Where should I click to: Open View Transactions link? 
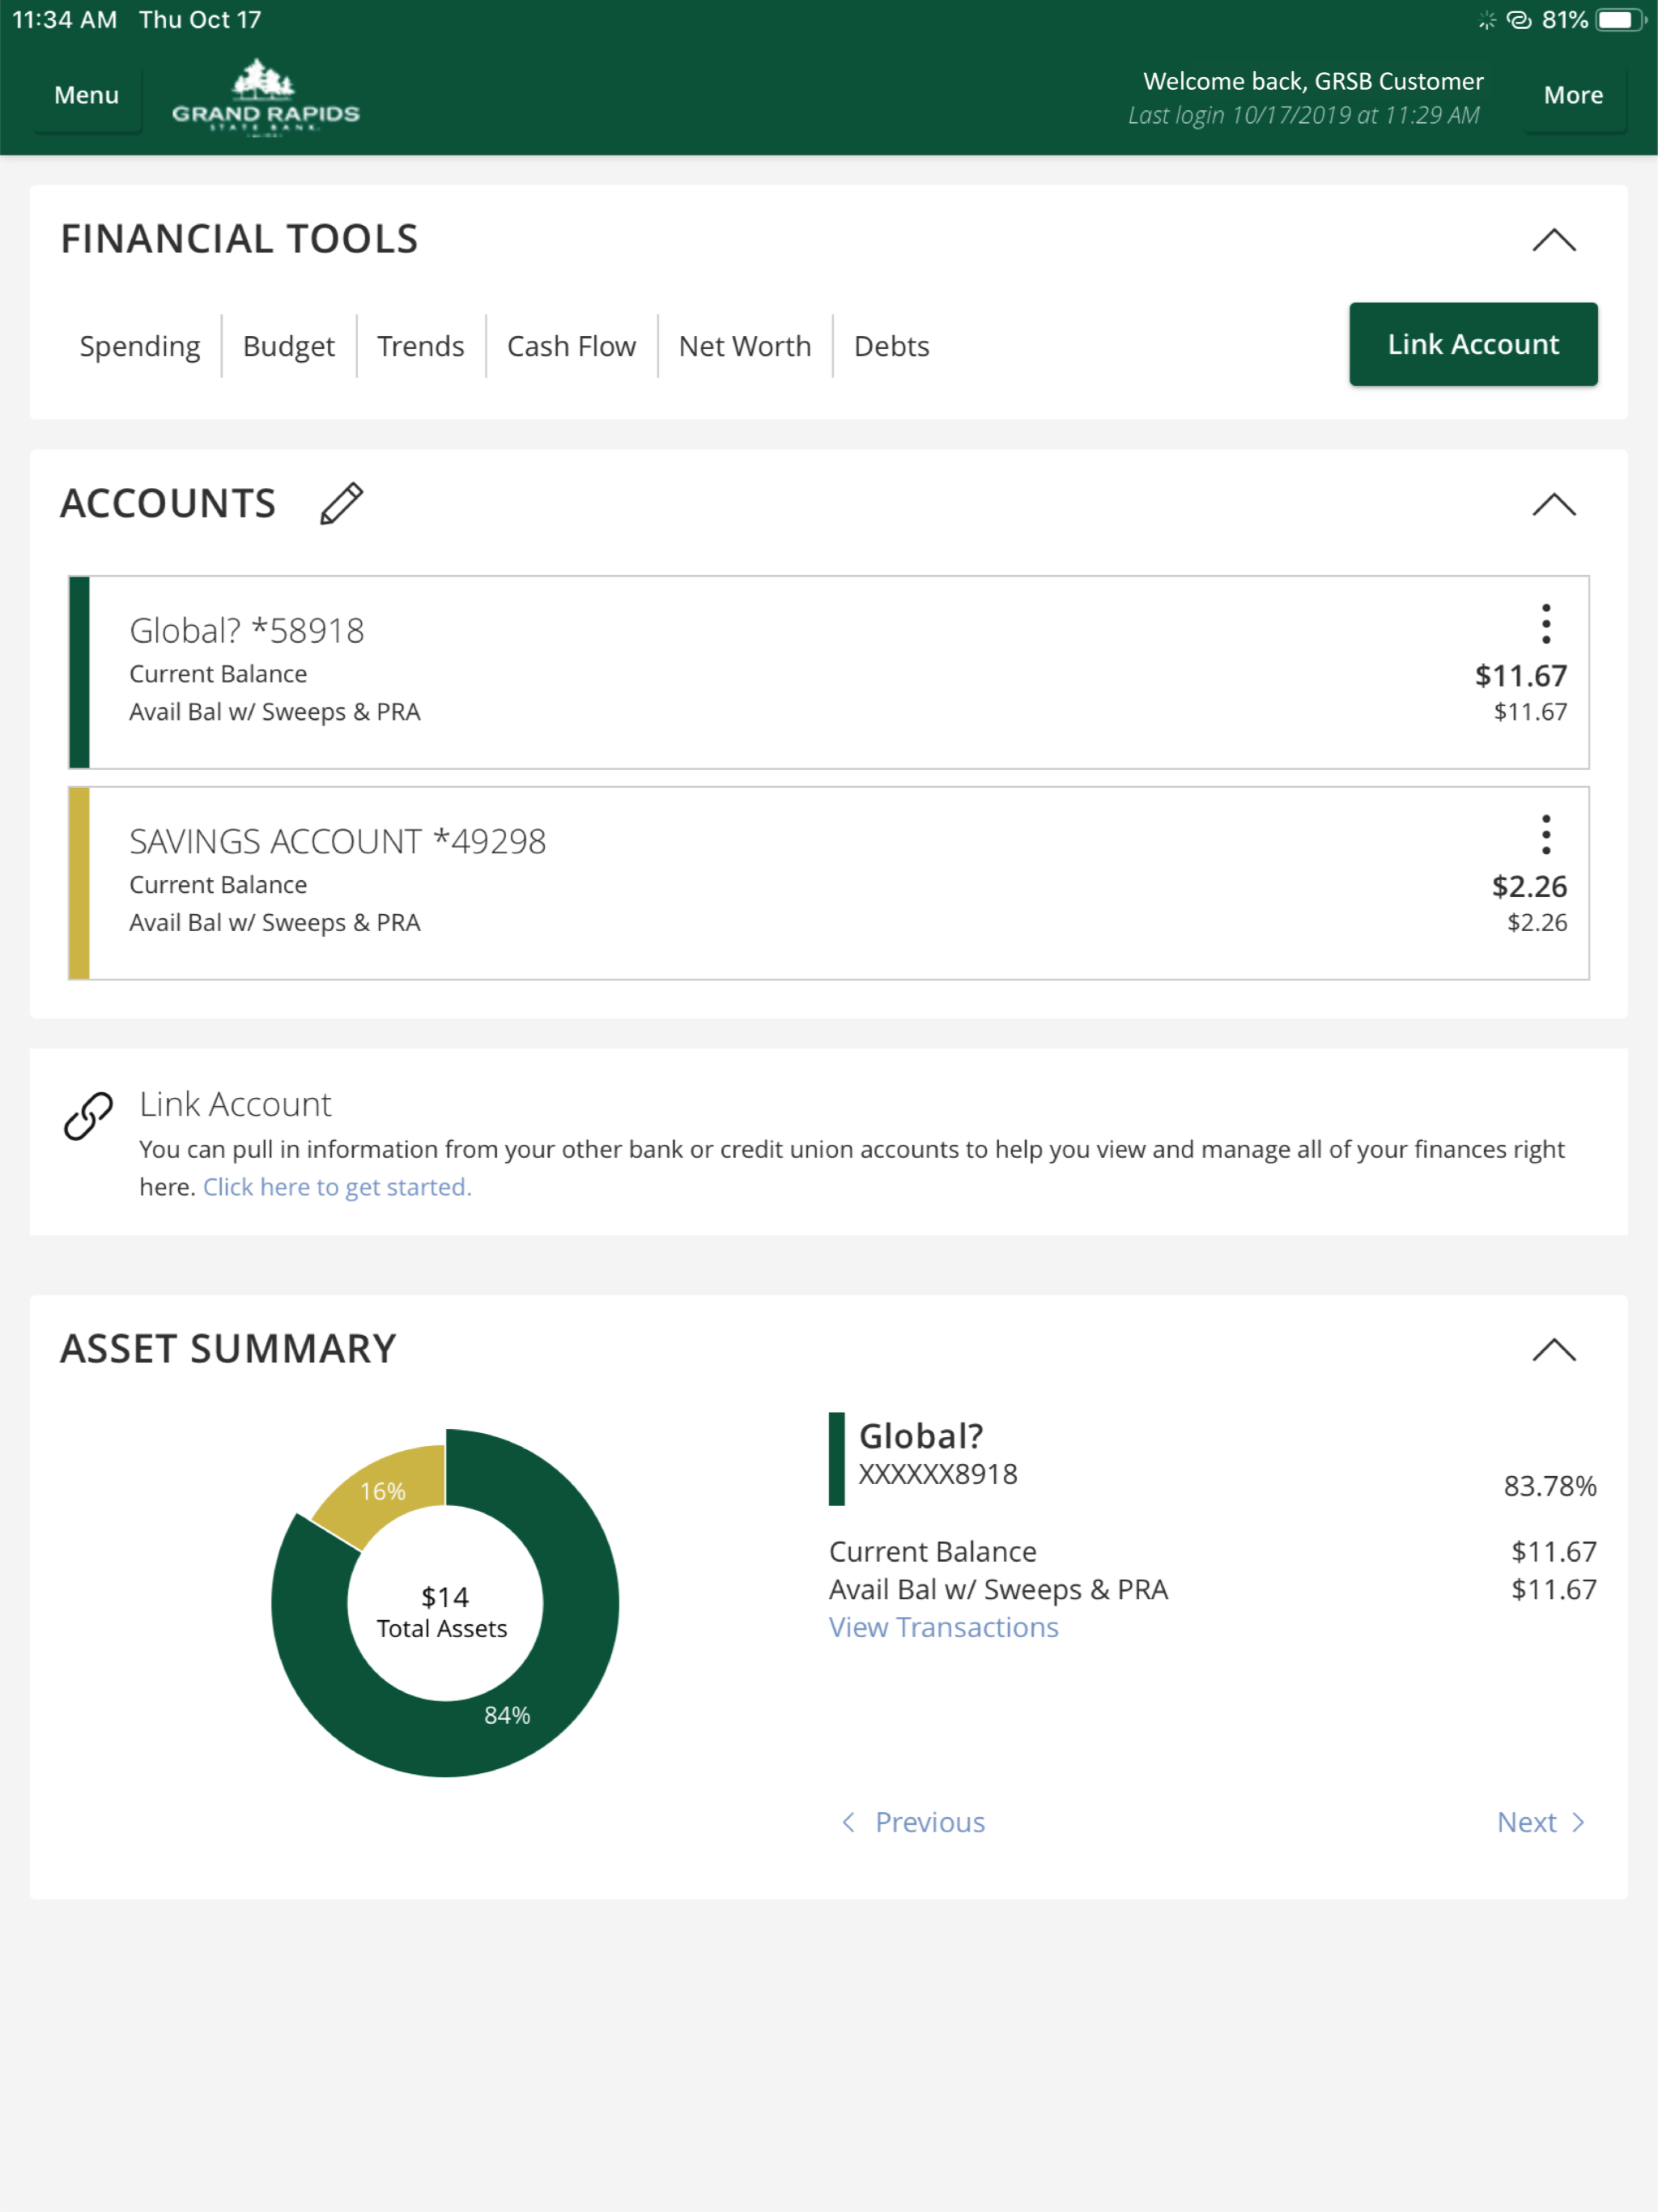pyautogui.click(x=943, y=1627)
